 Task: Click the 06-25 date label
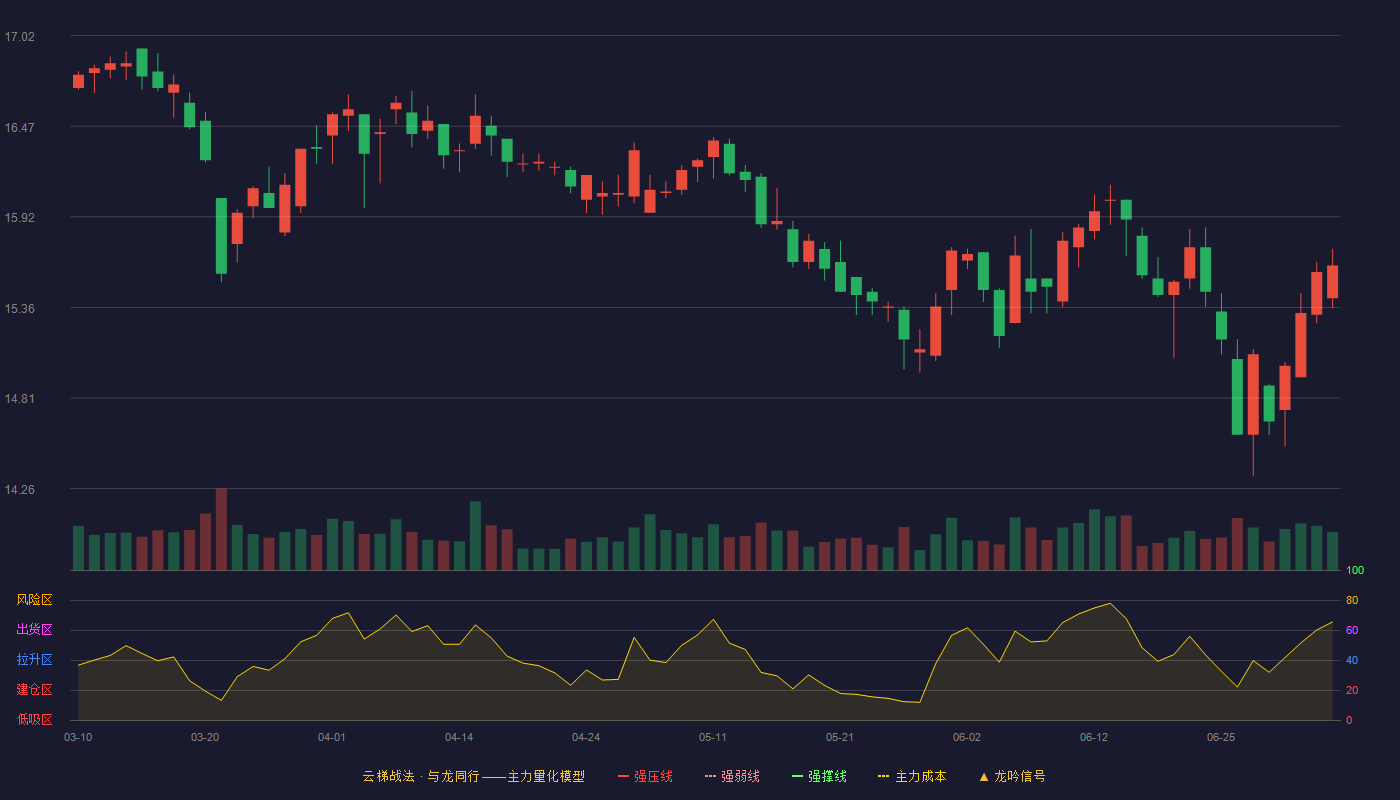[x=1221, y=737]
